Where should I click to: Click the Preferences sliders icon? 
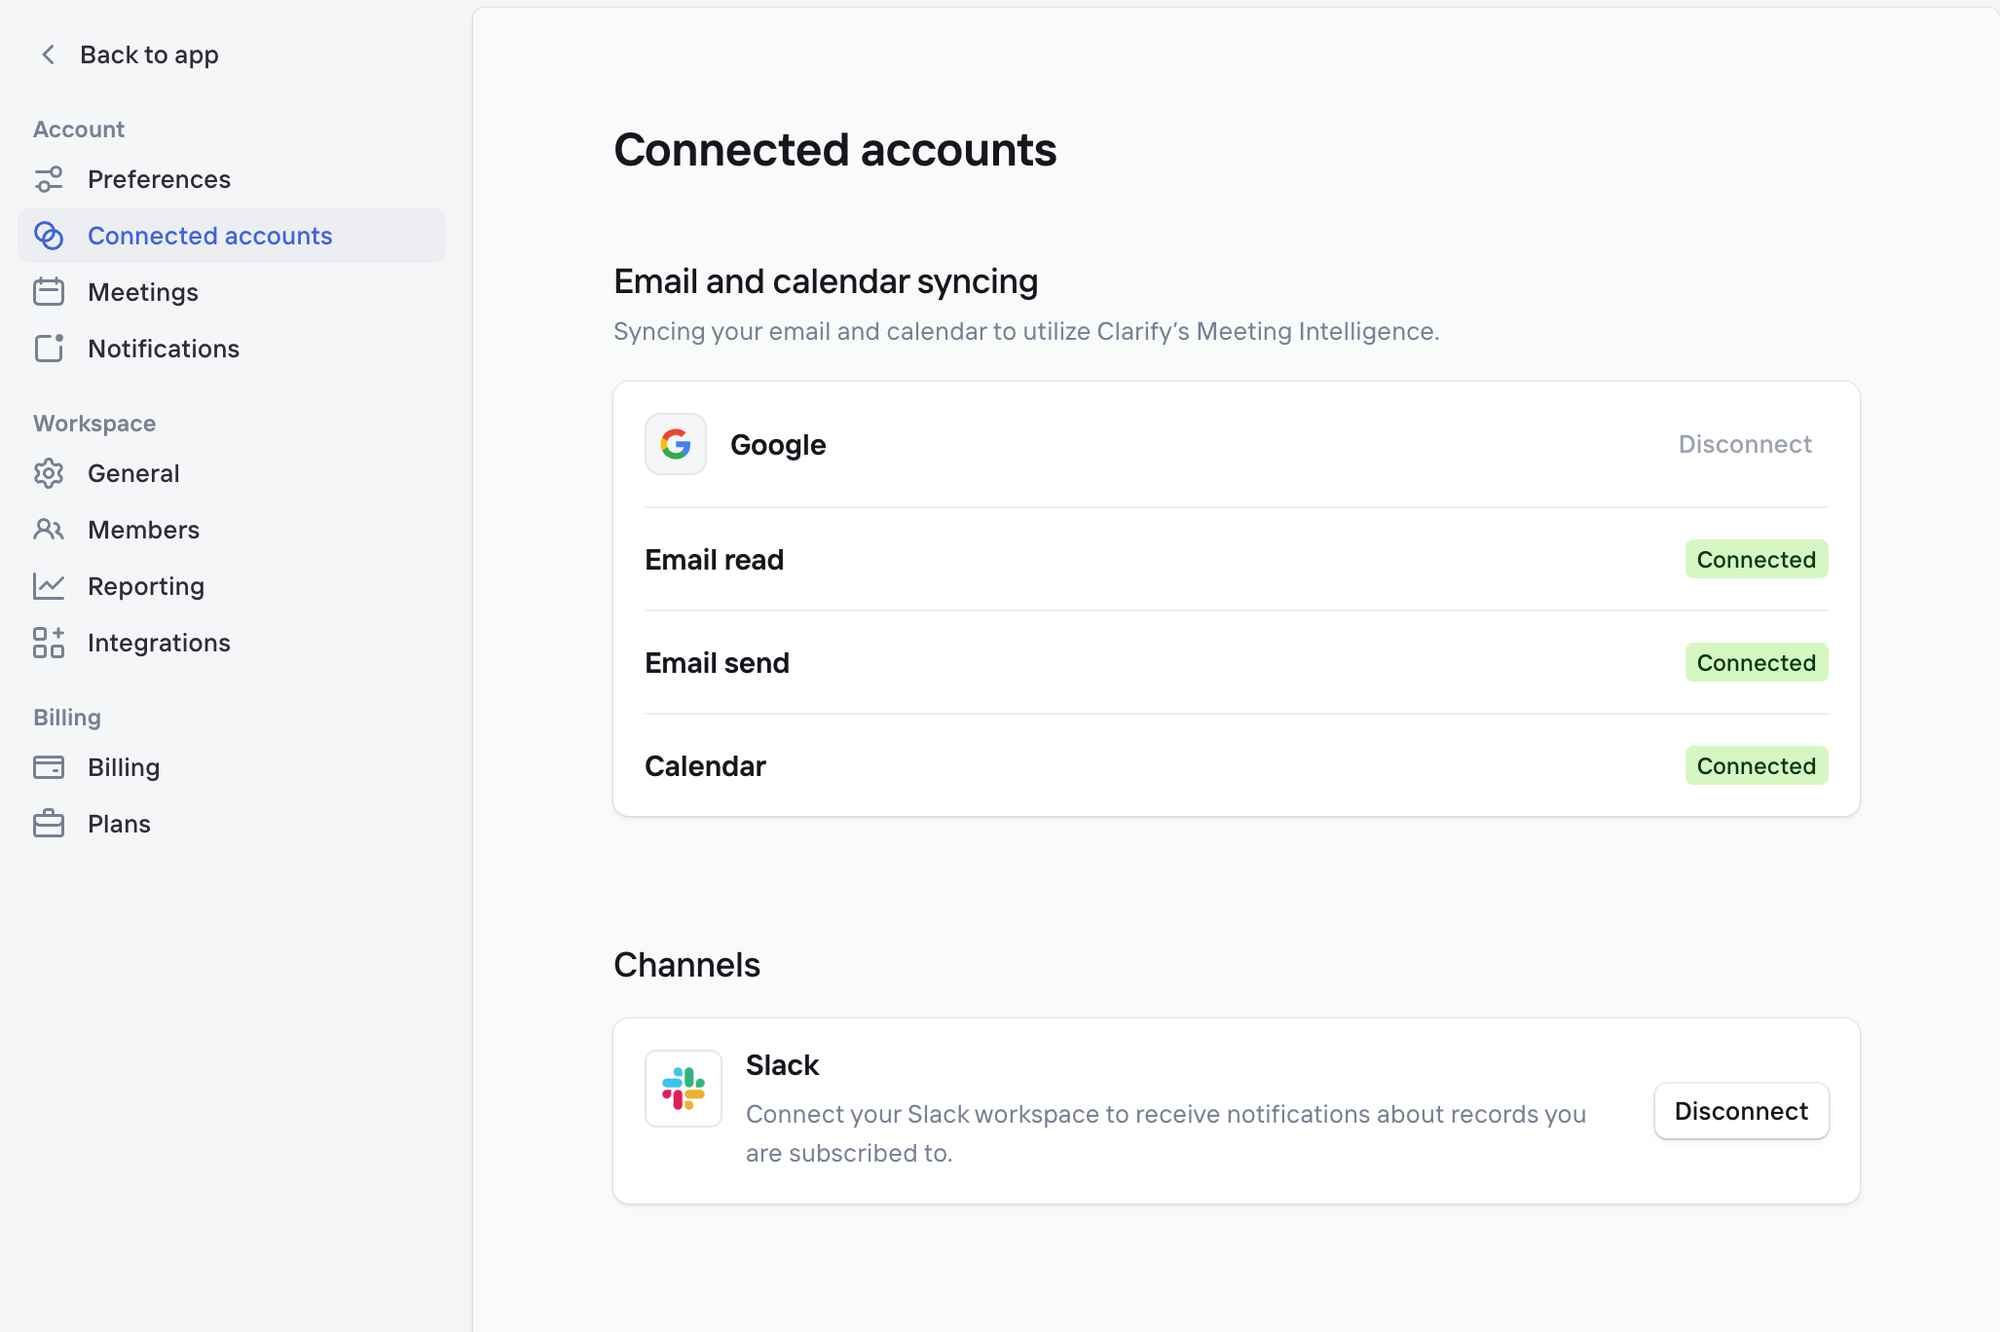tap(48, 179)
